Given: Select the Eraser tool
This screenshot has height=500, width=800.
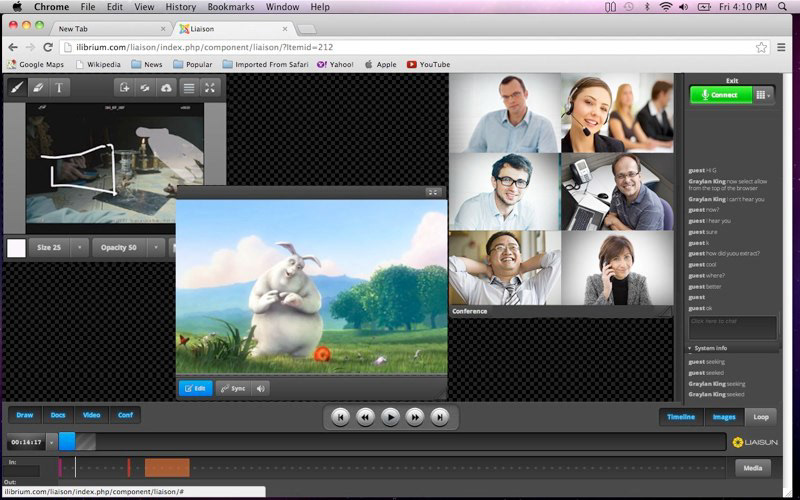Looking at the screenshot, I should [38, 88].
